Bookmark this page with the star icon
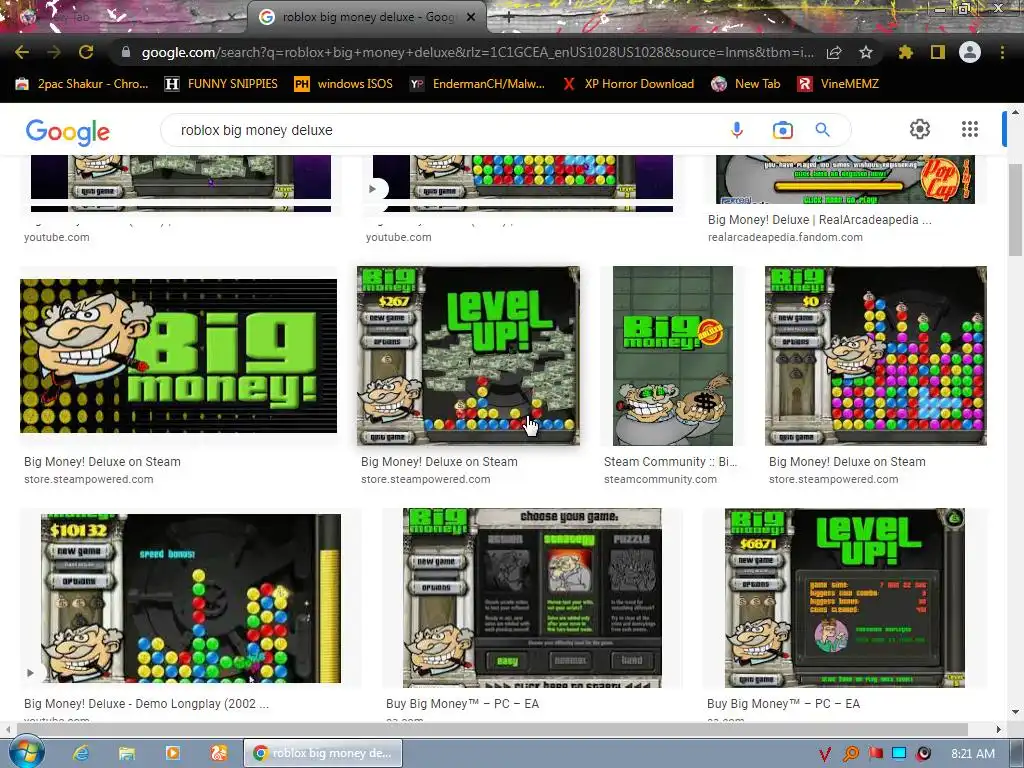The width and height of the screenshot is (1024, 768). (866, 52)
